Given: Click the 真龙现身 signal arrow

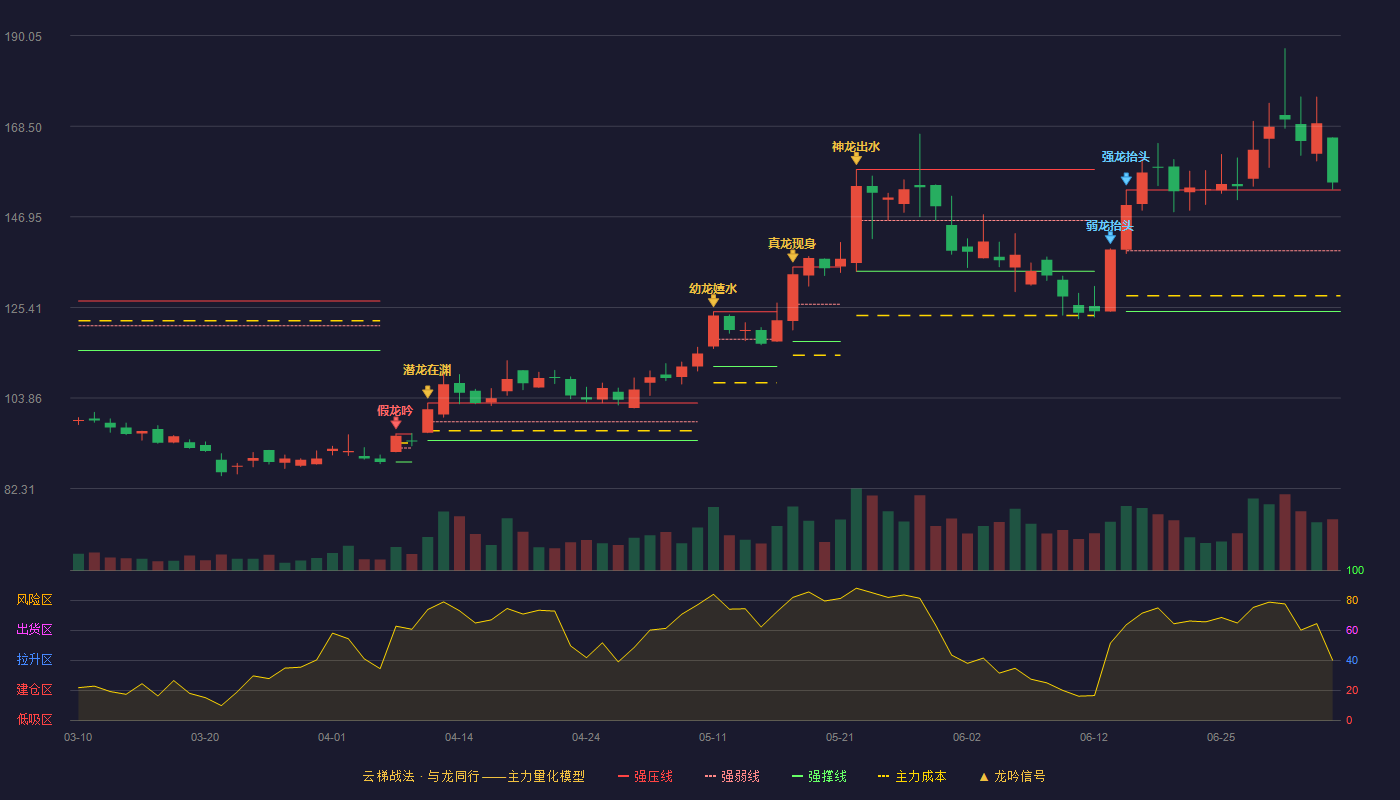Looking at the screenshot, I should click(793, 256).
